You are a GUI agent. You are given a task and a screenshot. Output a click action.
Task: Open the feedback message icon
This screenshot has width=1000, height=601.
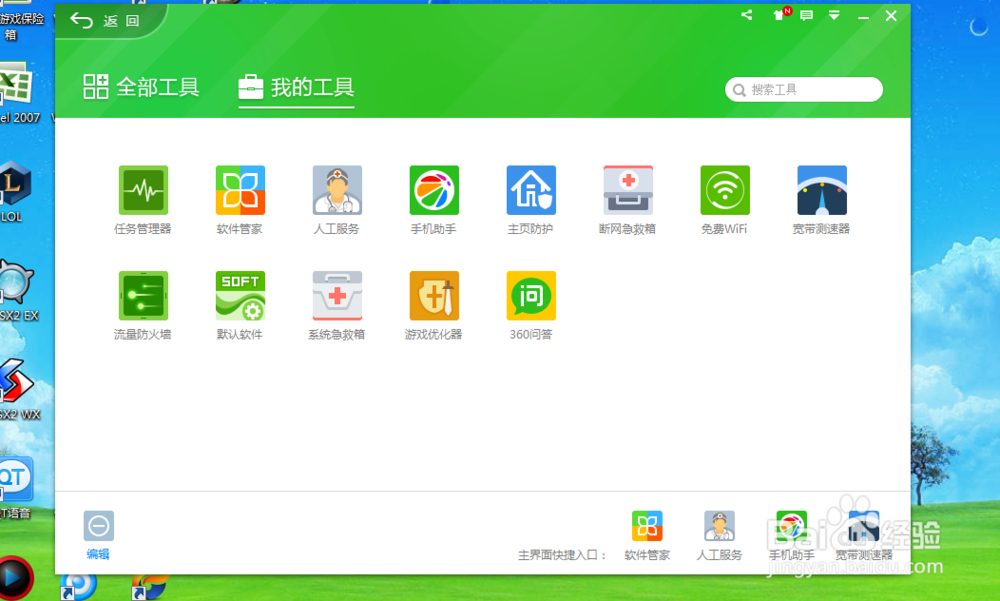coord(807,15)
